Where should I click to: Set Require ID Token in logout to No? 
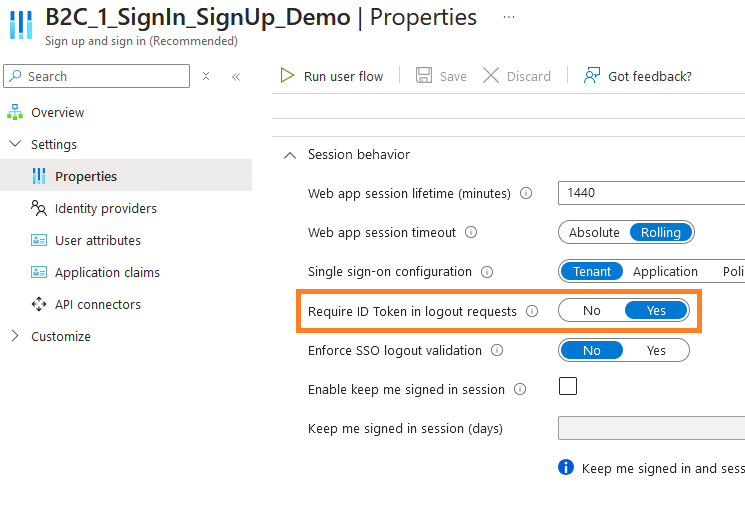pos(592,310)
